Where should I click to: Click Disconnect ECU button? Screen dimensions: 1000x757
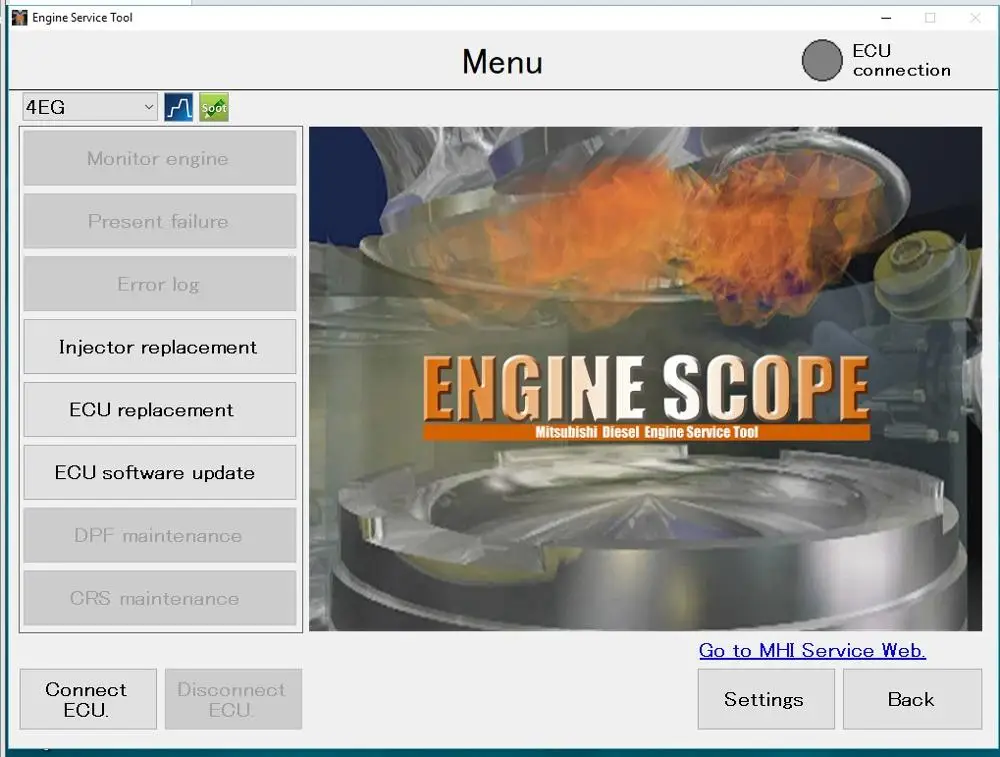pyautogui.click(x=233, y=699)
